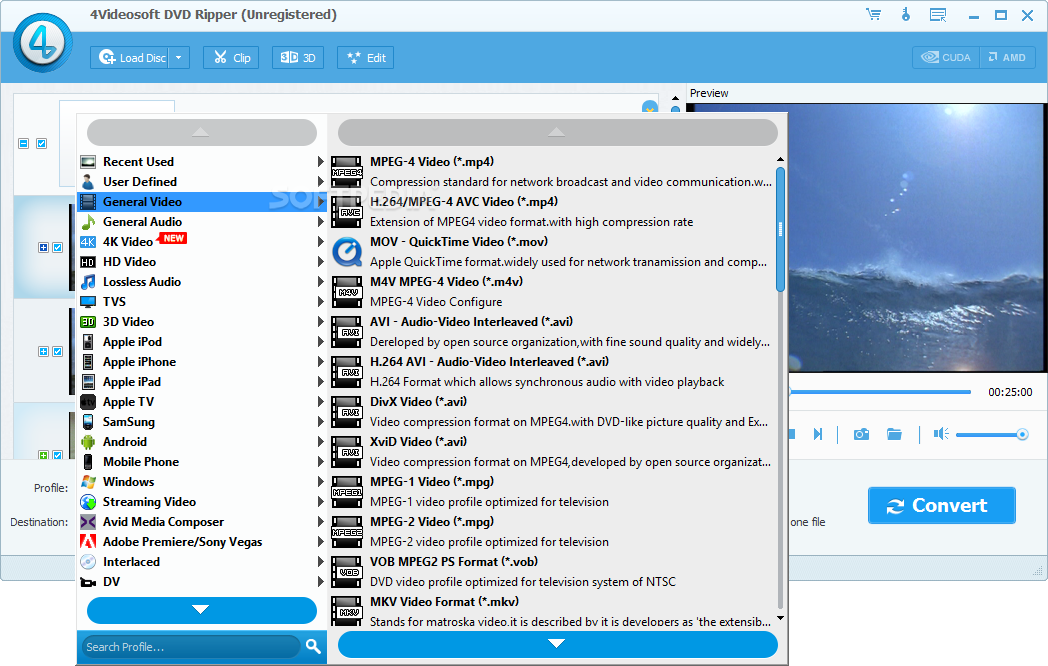
Task: Expand the Recent Used submenu arrow
Action: (320, 162)
